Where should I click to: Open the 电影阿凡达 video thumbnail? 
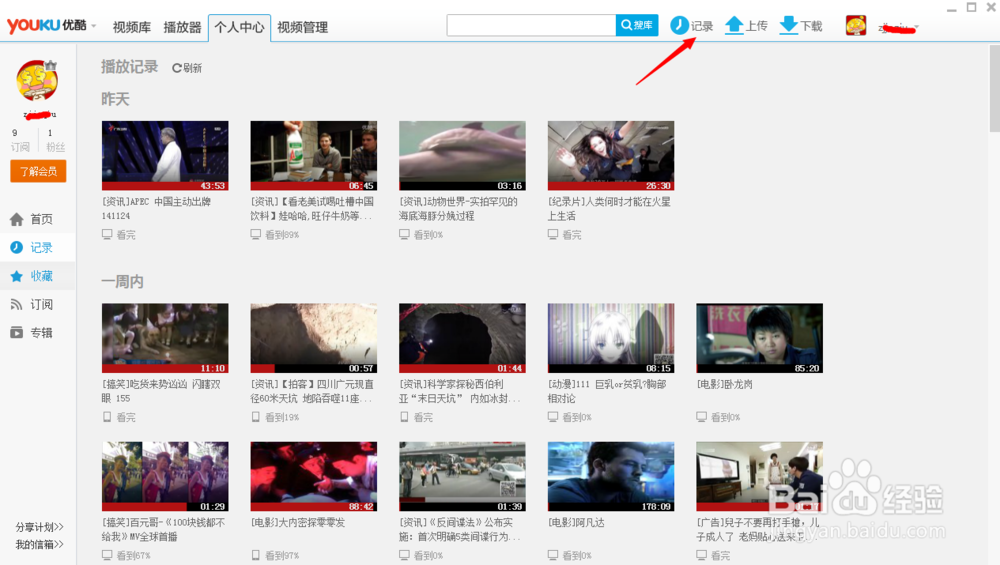[611, 476]
